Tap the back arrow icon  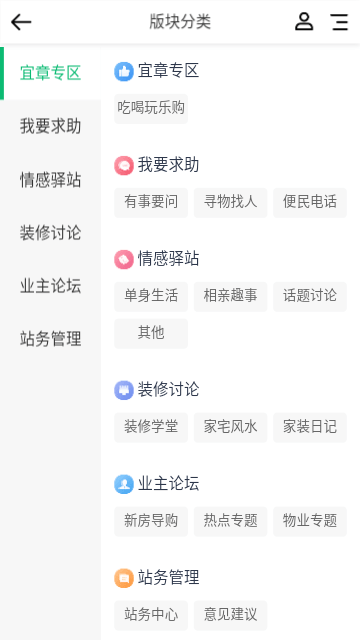coord(21,22)
